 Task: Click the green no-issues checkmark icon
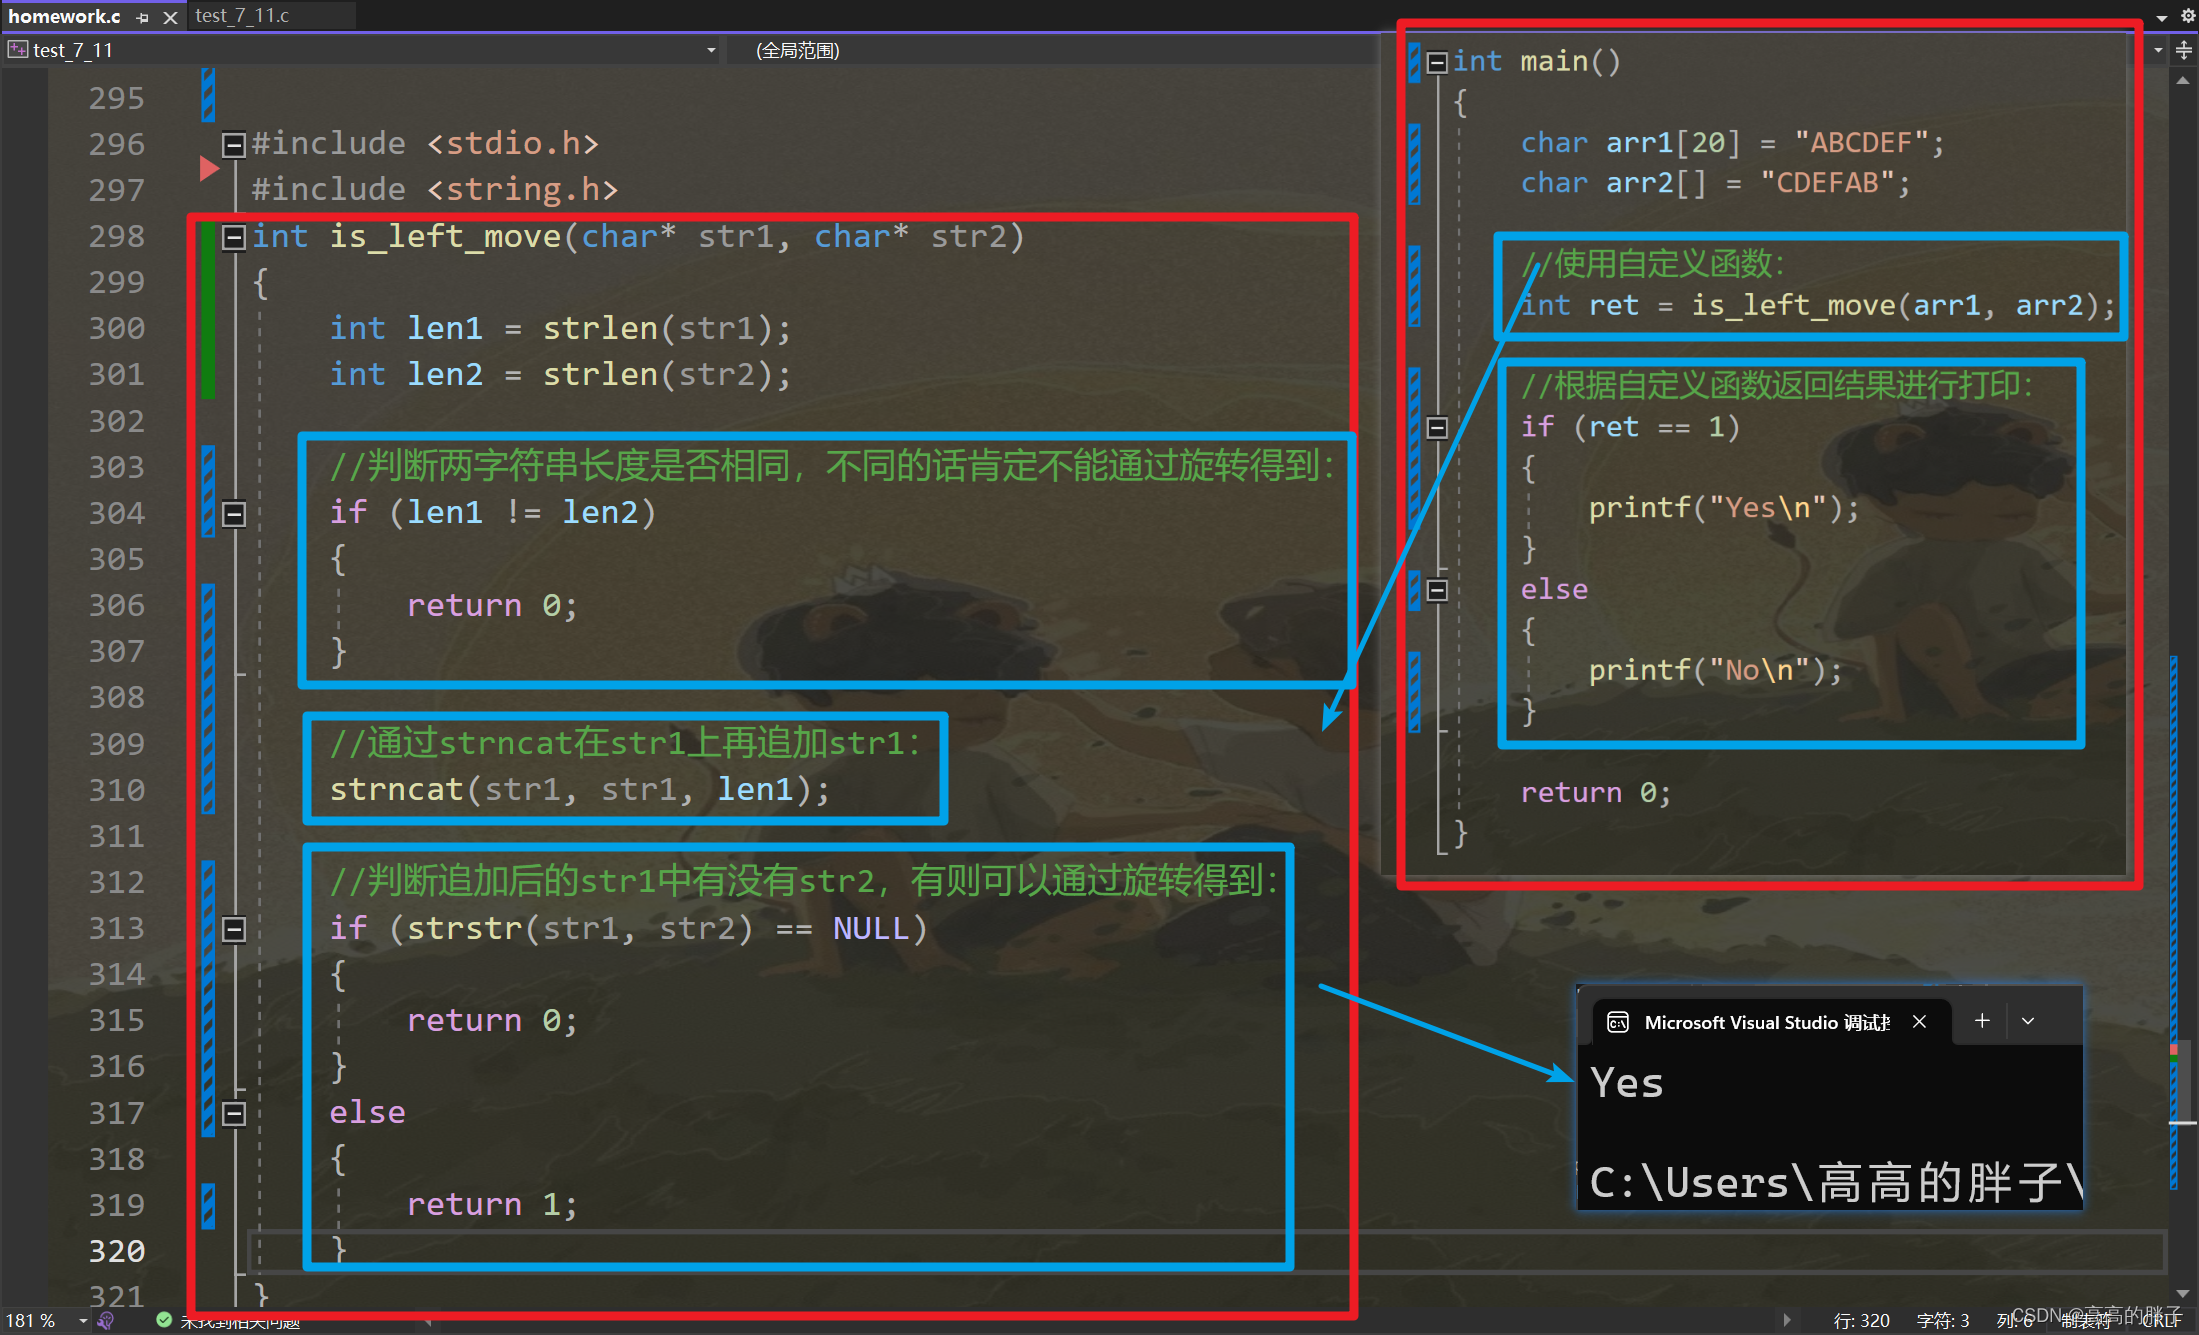(x=164, y=1321)
